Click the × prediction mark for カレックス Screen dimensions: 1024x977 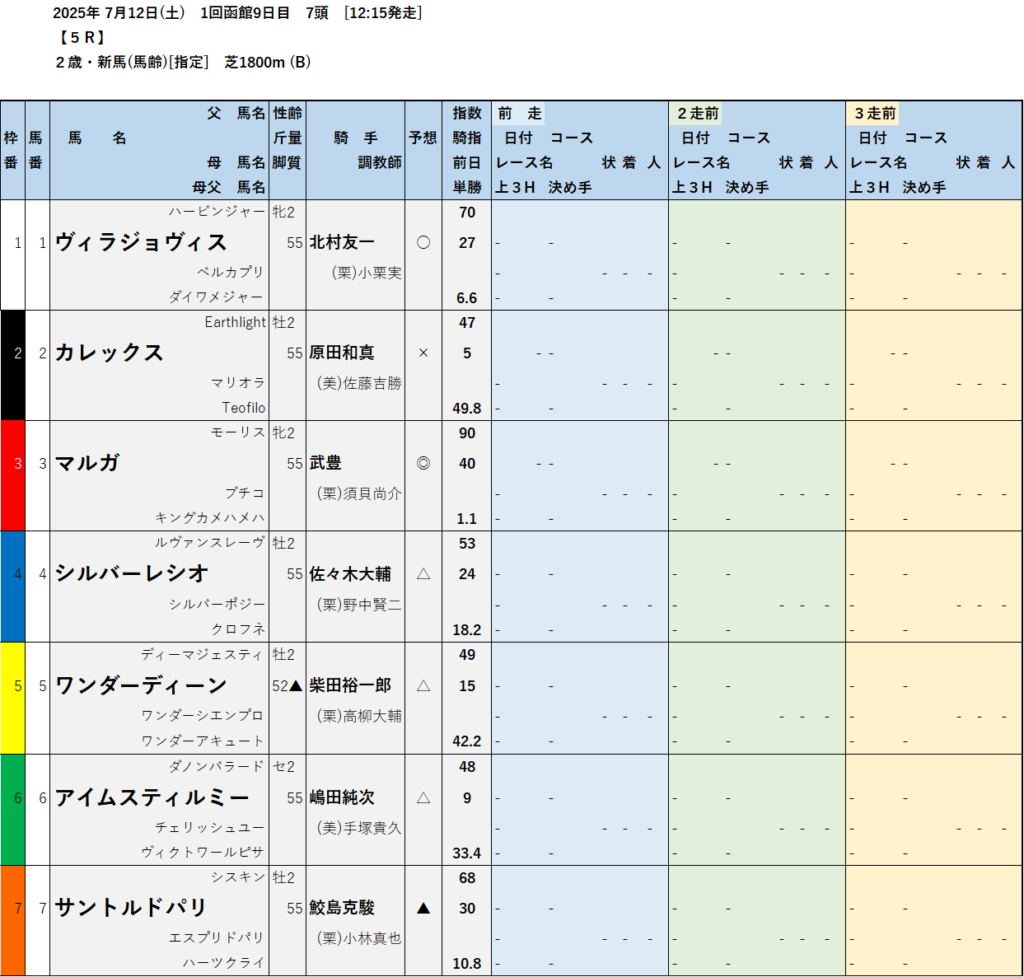point(423,353)
